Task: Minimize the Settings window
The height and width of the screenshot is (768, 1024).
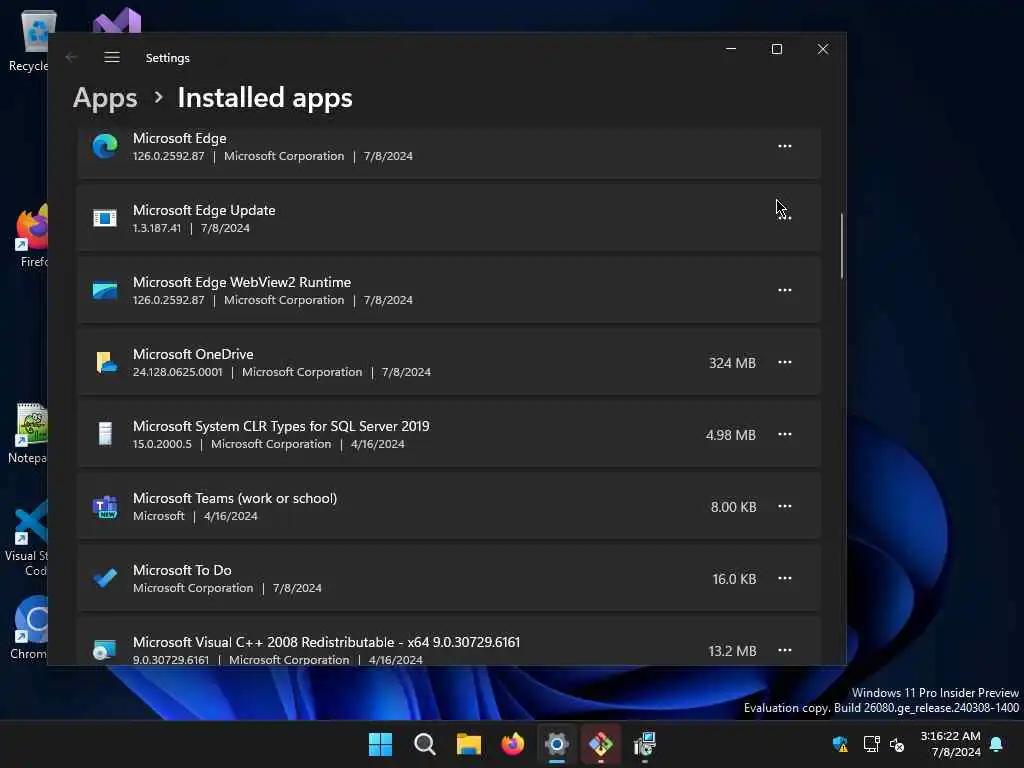Action: coord(731,49)
